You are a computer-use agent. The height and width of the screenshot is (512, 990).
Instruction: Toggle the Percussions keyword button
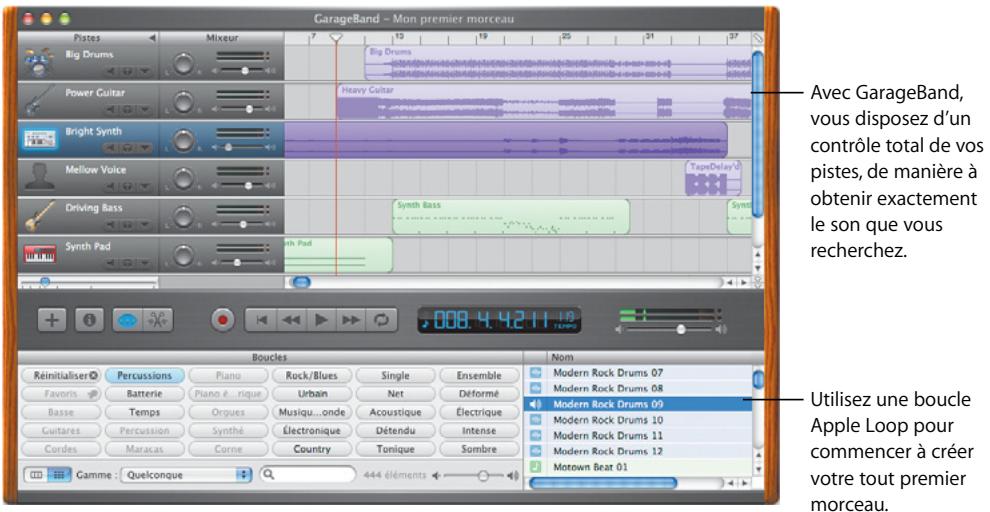(145, 376)
